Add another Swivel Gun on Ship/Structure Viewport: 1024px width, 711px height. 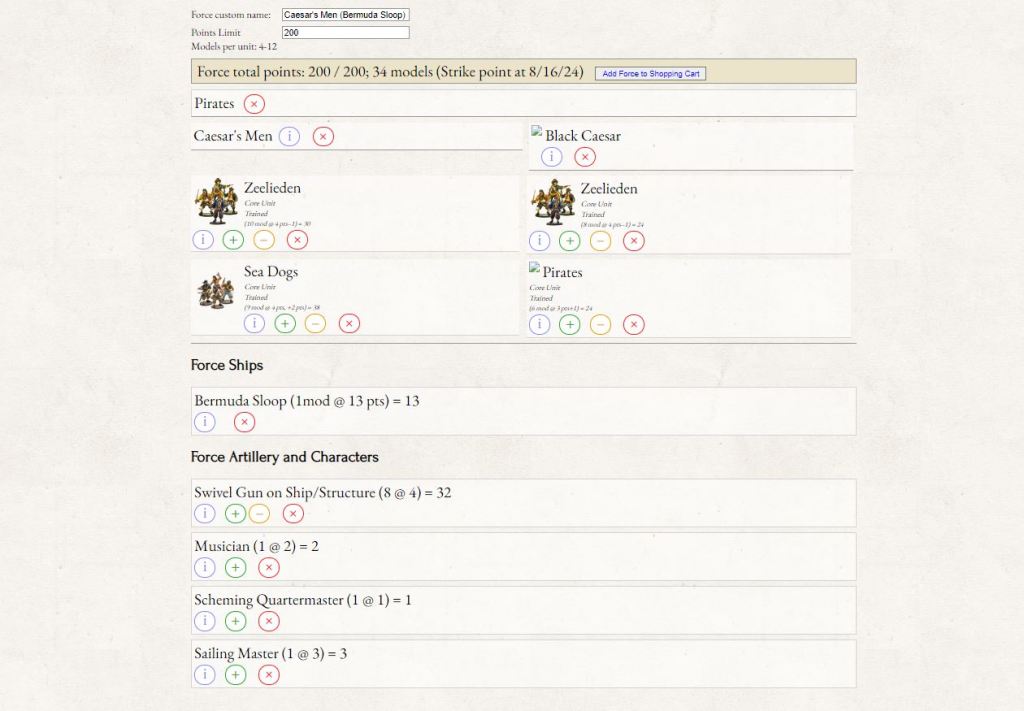235,514
